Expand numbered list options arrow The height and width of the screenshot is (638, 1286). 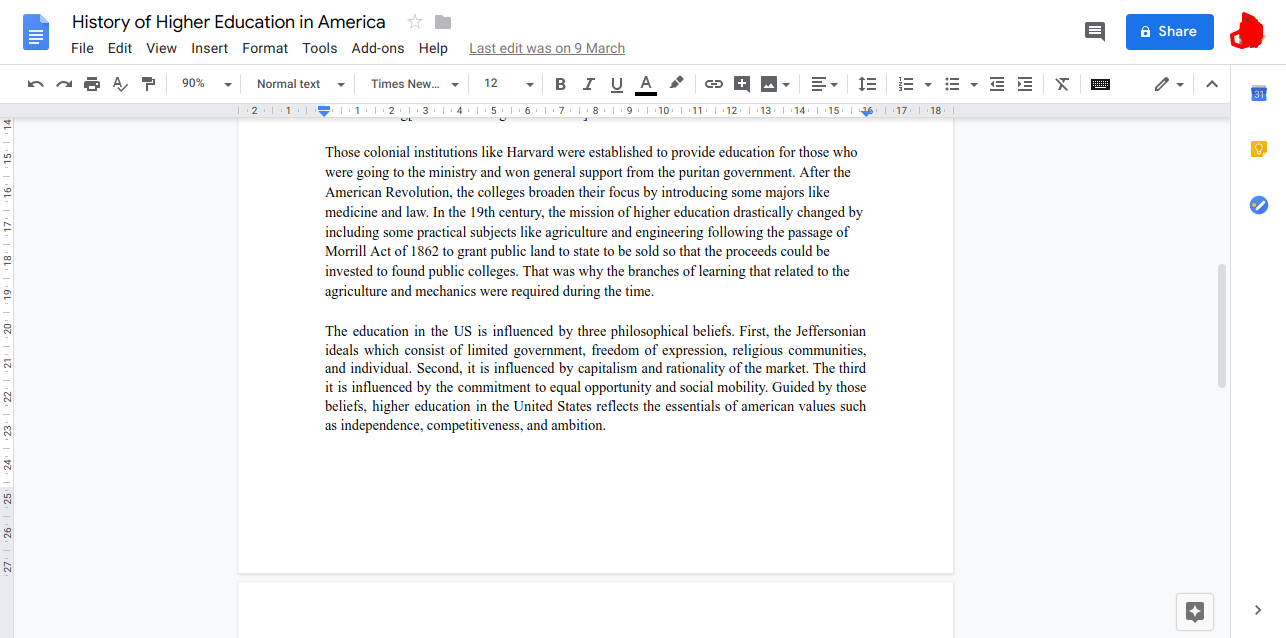[x=928, y=84]
